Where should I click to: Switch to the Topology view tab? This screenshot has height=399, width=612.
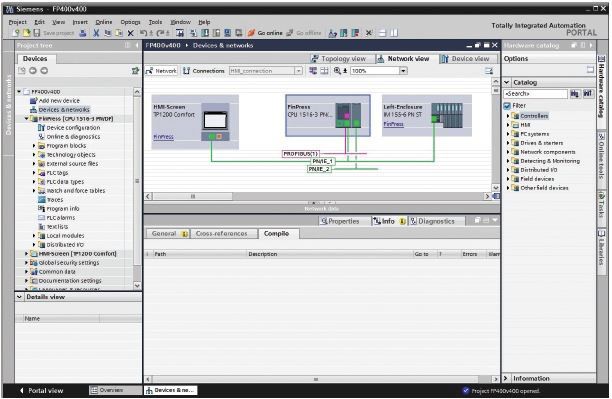coord(339,59)
